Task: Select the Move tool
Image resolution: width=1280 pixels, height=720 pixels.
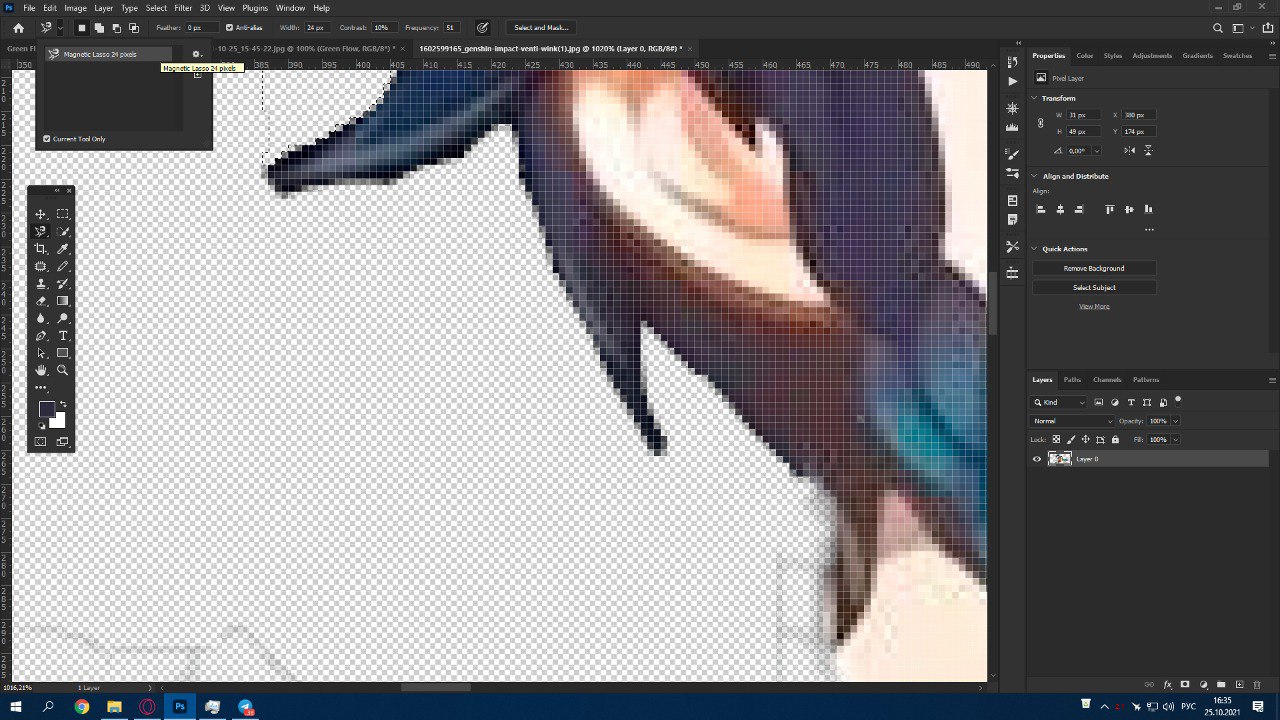Action: pyautogui.click(x=41, y=214)
